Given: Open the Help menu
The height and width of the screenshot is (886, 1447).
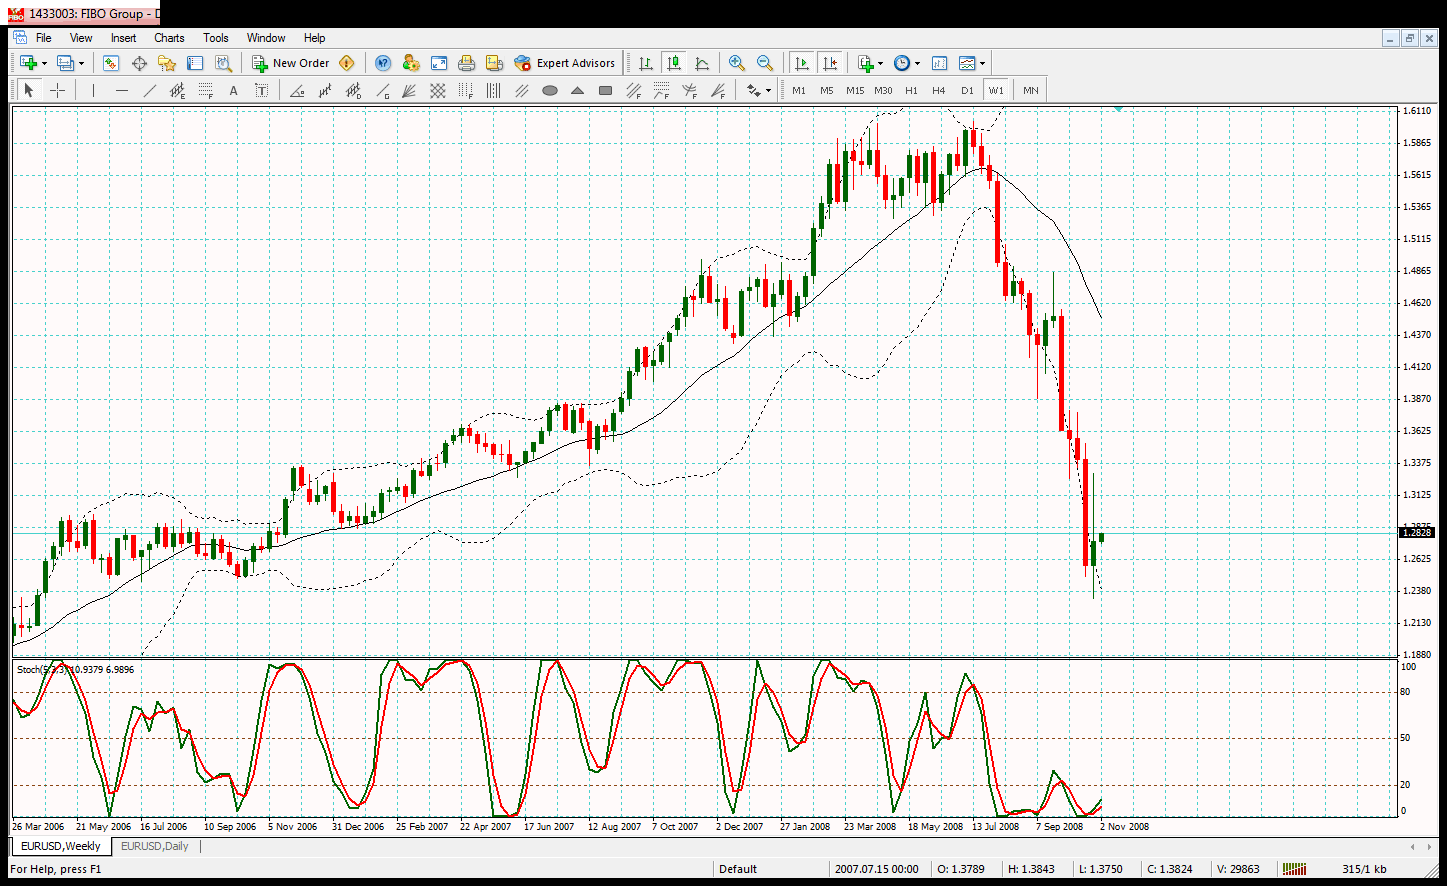Looking at the screenshot, I should pos(315,38).
